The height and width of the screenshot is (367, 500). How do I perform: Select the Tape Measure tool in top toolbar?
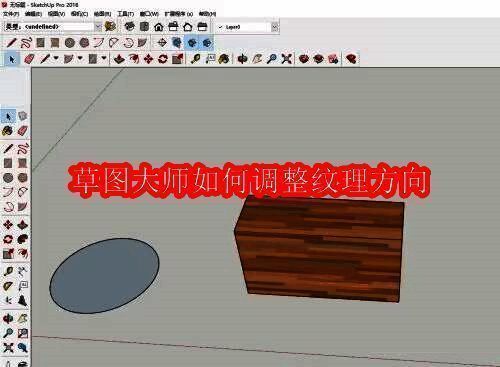(x=195, y=59)
